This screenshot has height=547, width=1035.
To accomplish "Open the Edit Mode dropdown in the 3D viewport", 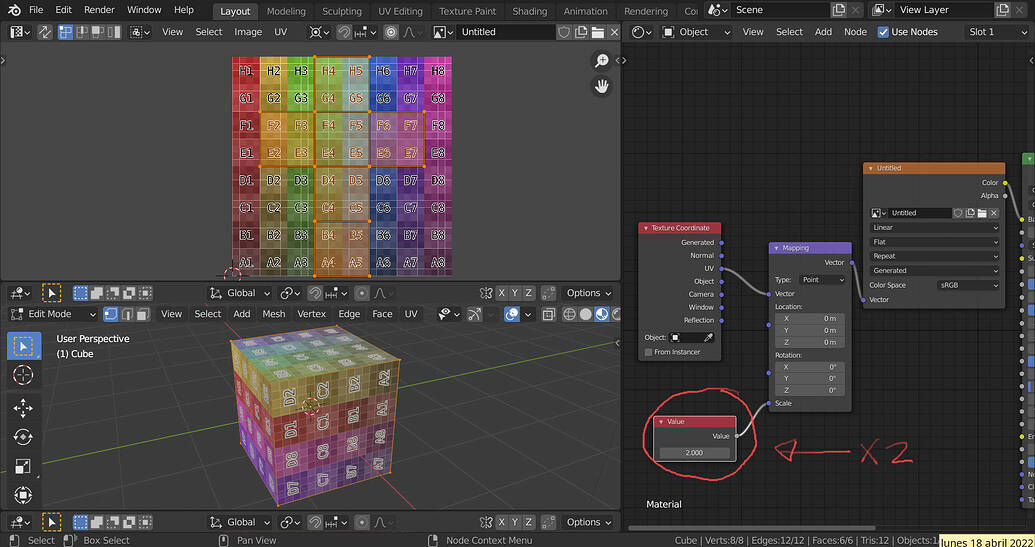I will click(52, 314).
